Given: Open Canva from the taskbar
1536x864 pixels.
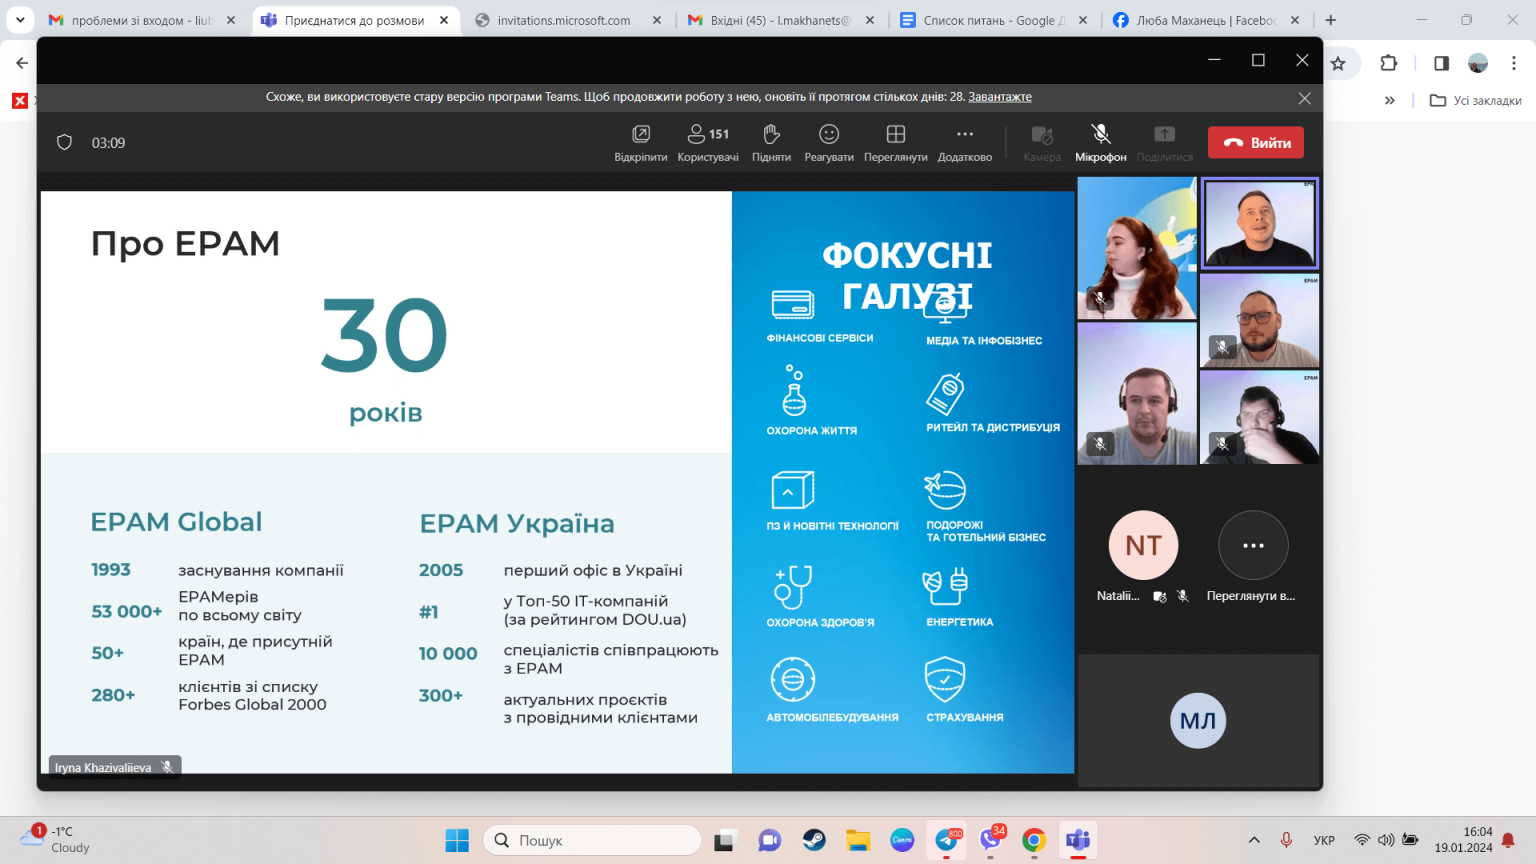Looking at the screenshot, I should click(902, 840).
